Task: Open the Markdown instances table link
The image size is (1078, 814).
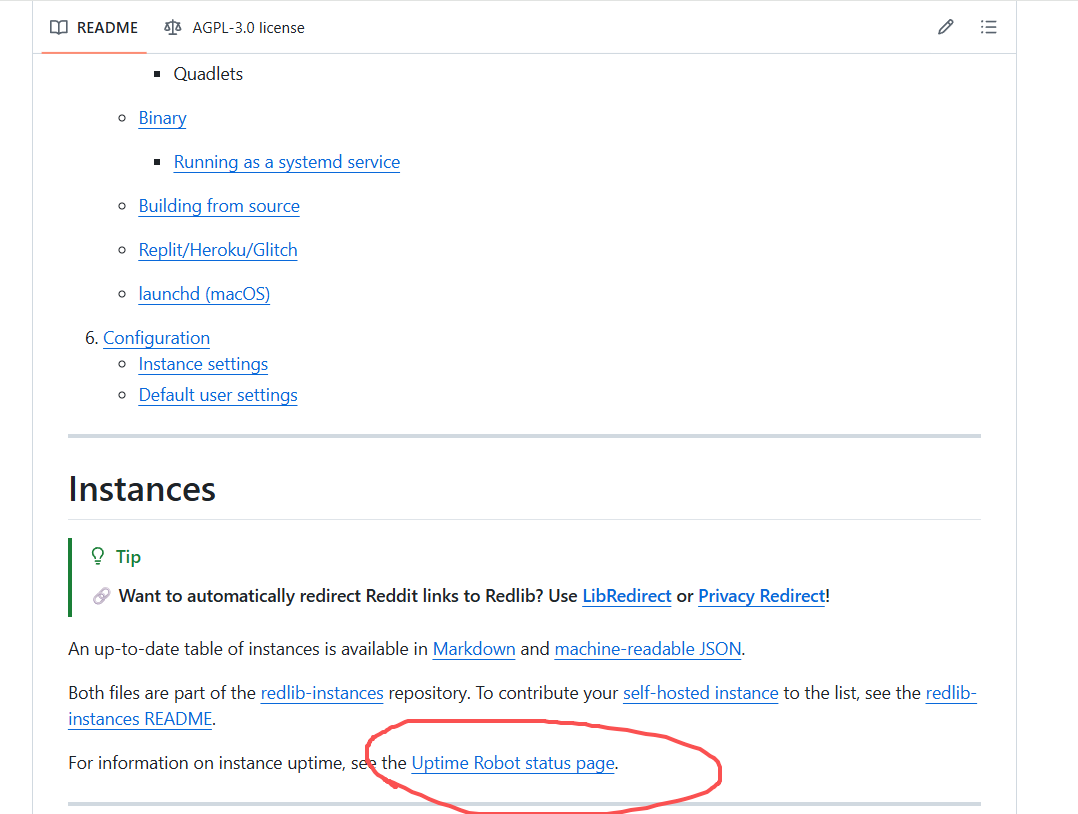Action: pos(474,649)
